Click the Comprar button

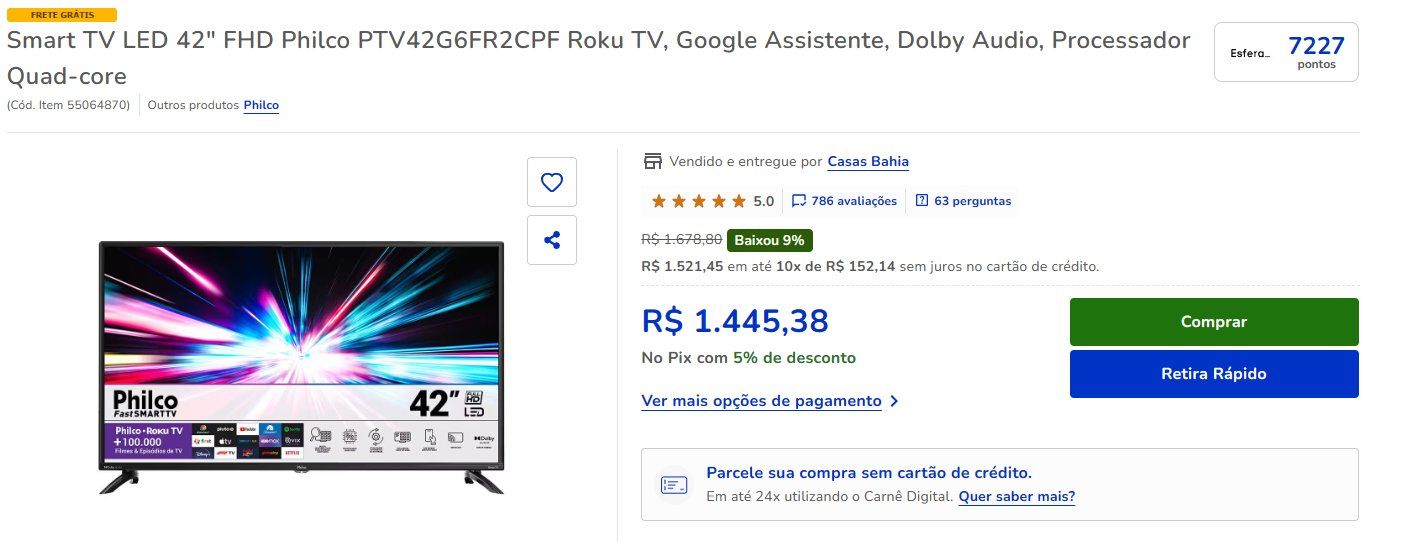[1214, 322]
